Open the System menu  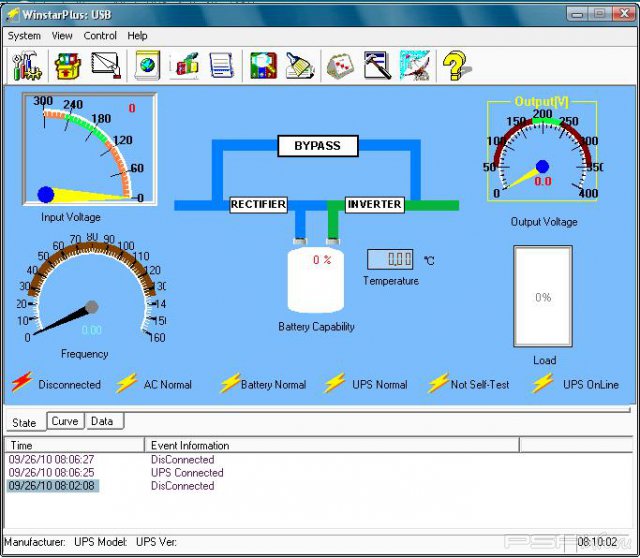coord(24,36)
